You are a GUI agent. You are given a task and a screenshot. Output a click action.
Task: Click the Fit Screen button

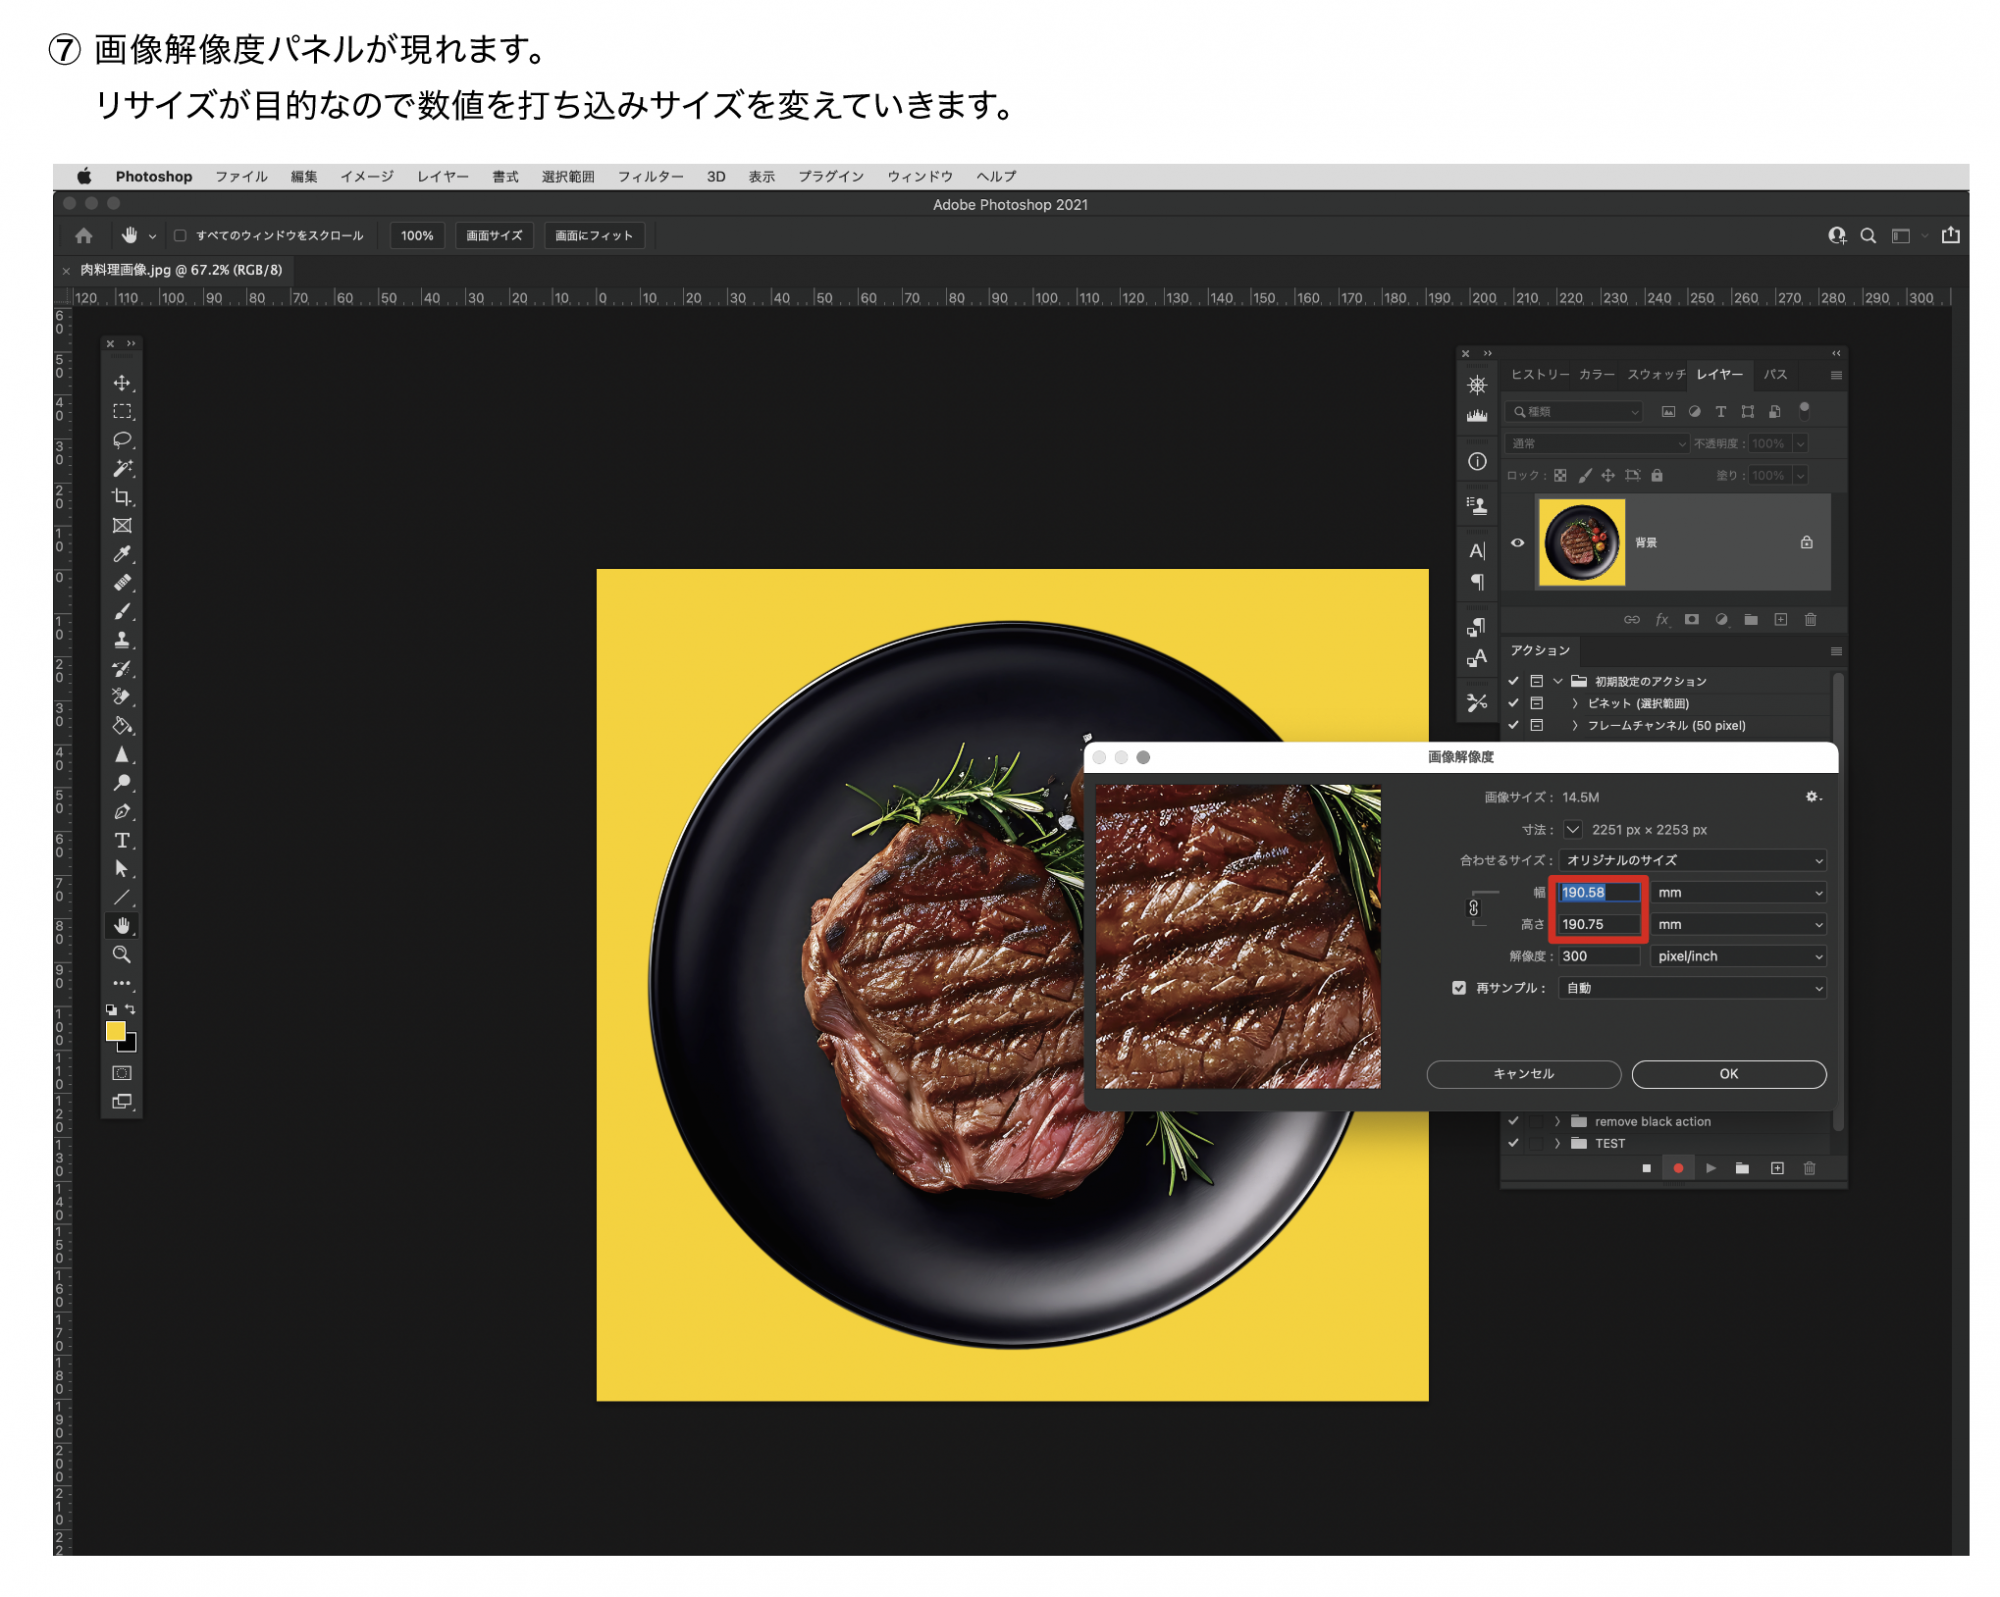tap(594, 236)
